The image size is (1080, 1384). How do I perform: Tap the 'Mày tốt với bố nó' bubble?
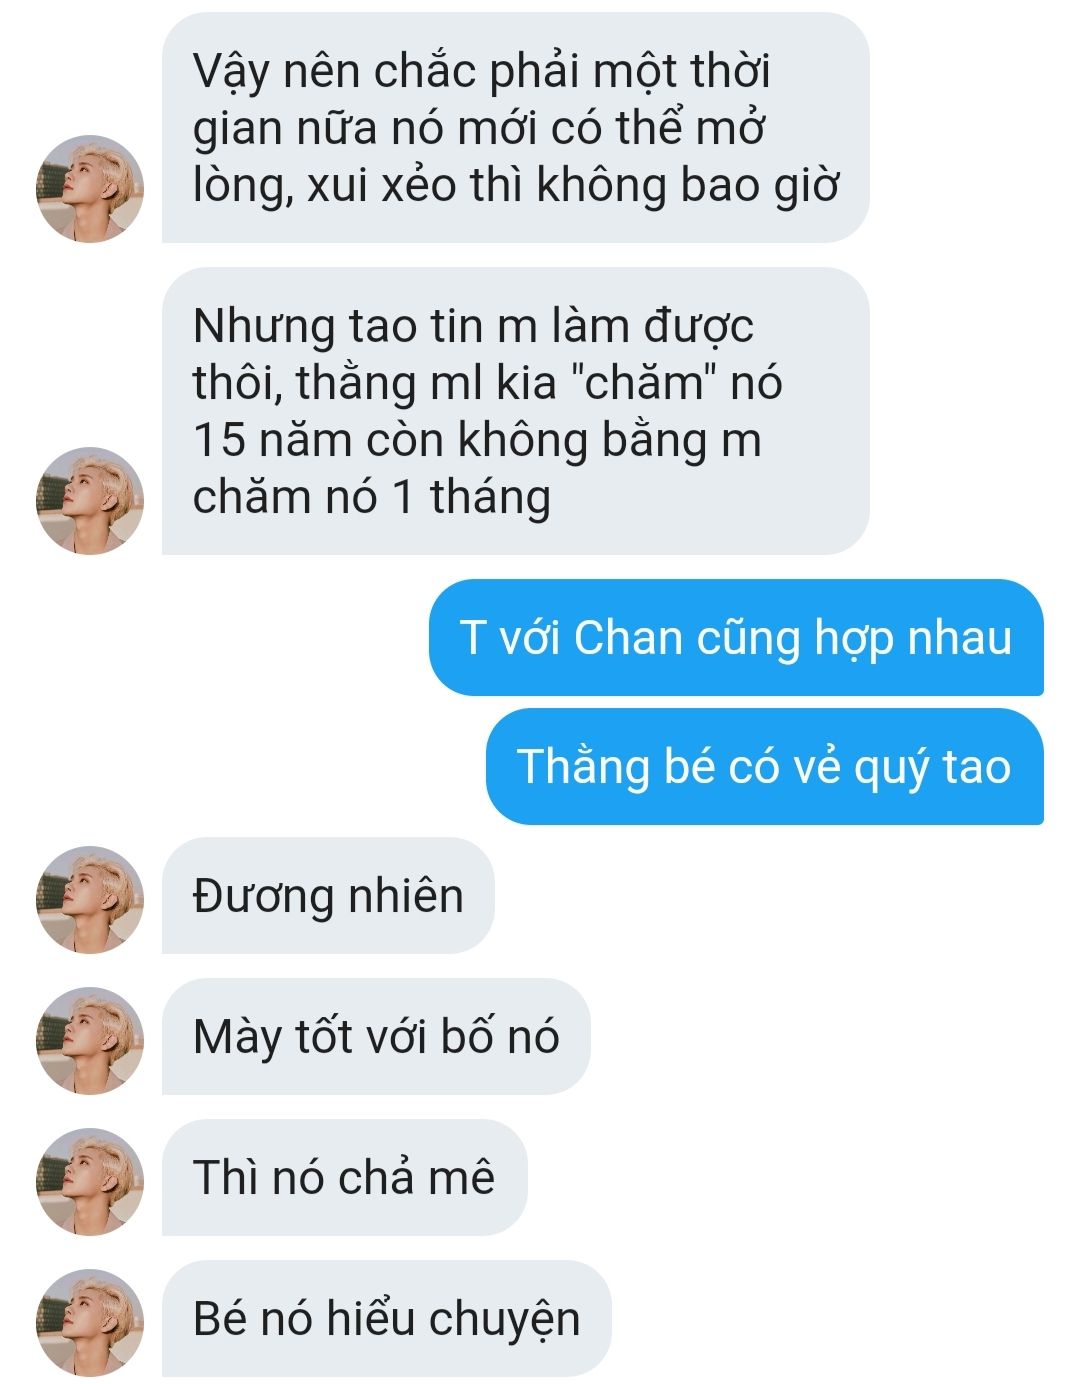pyautogui.click(x=376, y=1036)
